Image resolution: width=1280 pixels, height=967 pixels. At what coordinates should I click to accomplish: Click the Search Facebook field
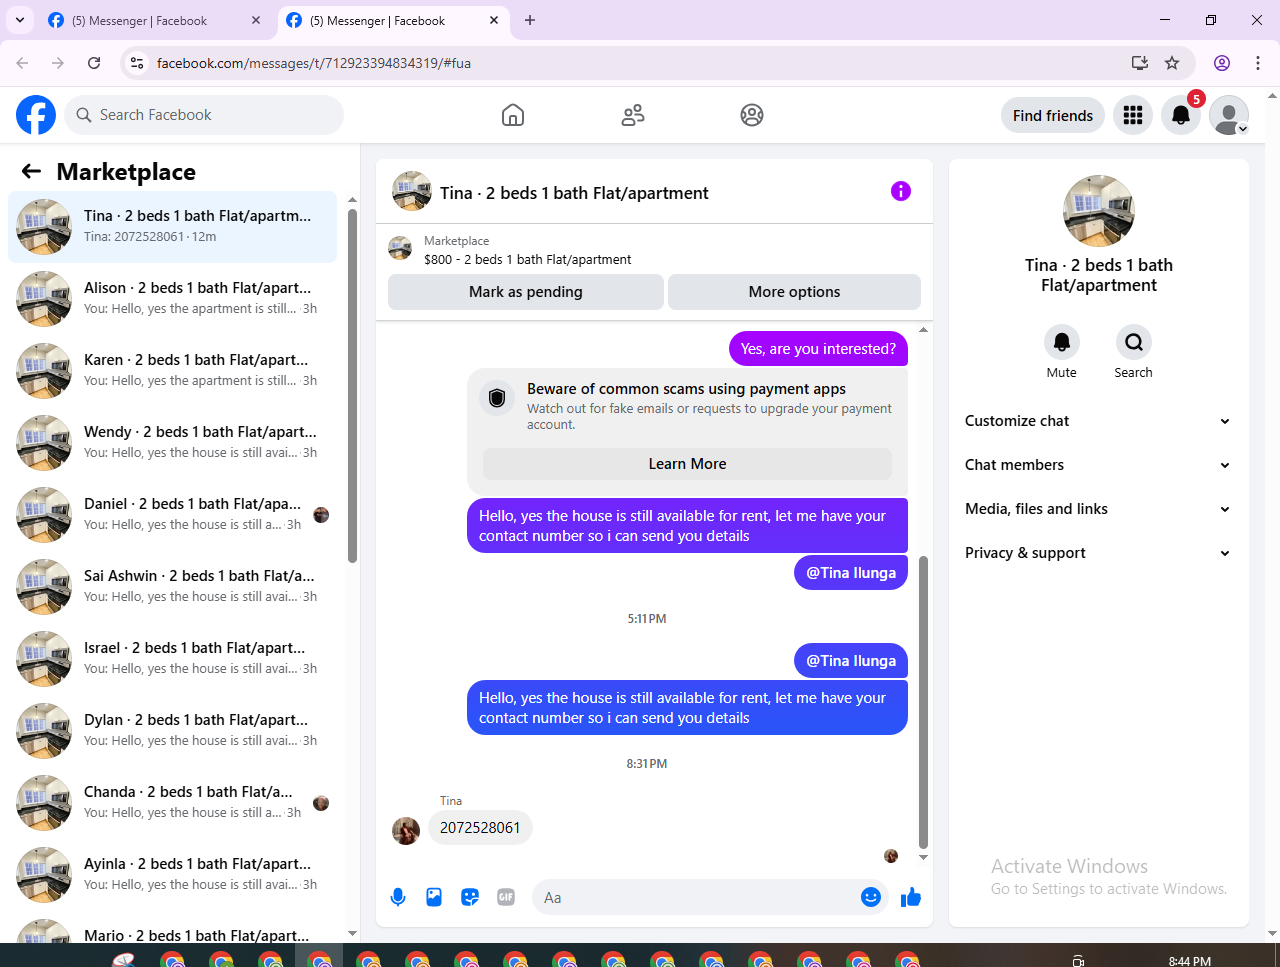[205, 115]
